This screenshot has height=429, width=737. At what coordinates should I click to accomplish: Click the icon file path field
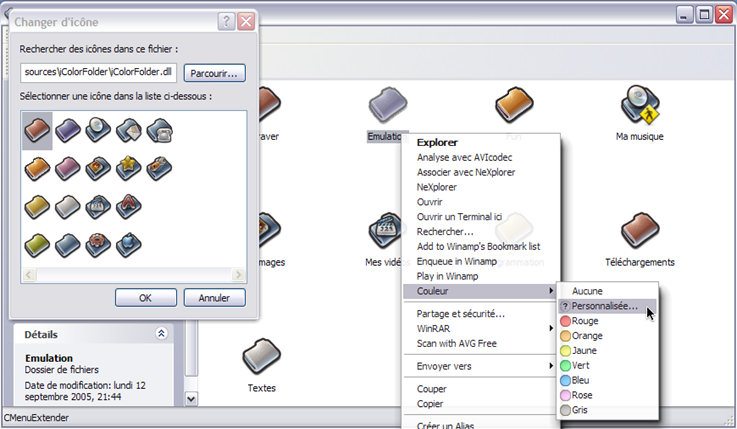point(100,72)
